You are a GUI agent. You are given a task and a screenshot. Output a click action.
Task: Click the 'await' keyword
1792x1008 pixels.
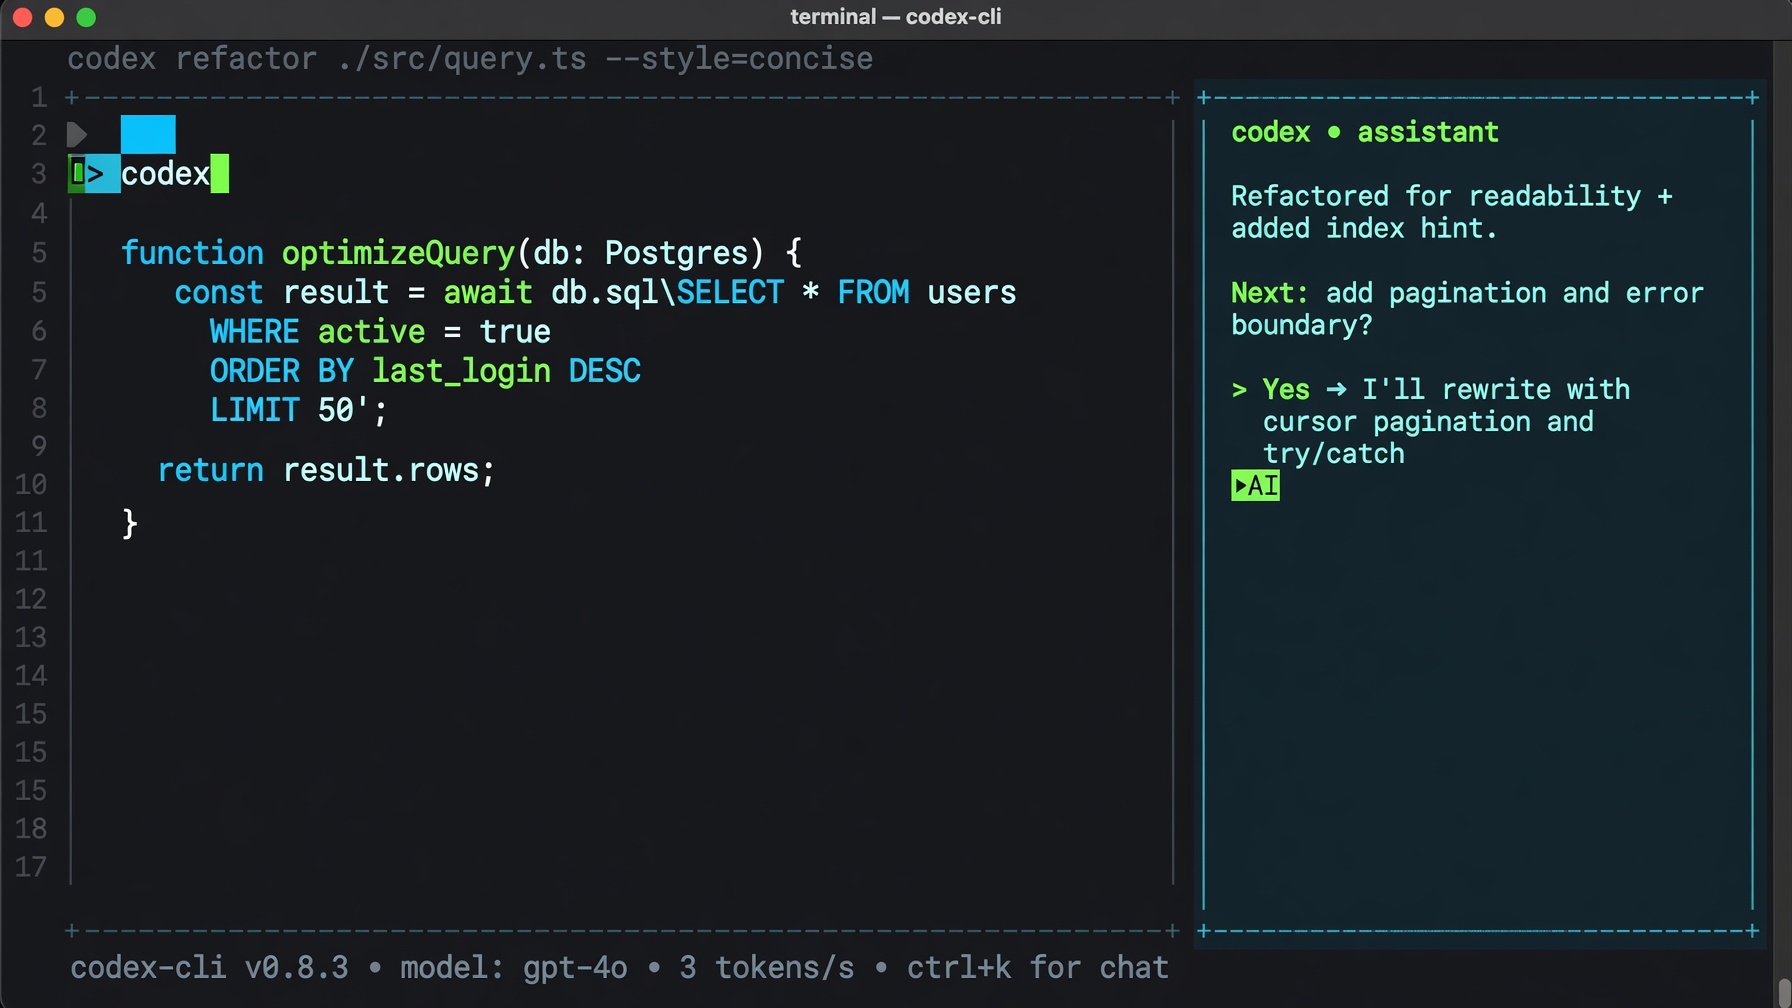tap(488, 292)
